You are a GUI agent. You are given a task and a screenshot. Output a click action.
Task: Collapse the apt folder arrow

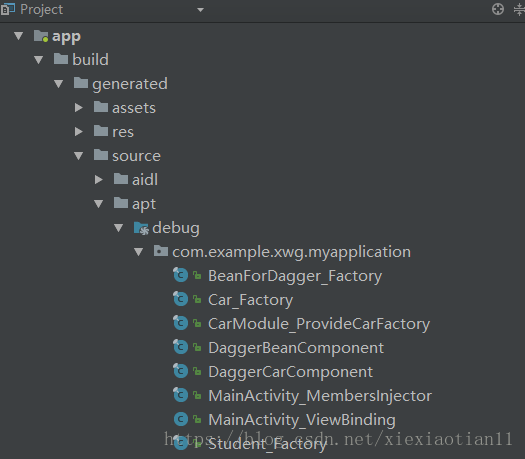coord(98,204)
